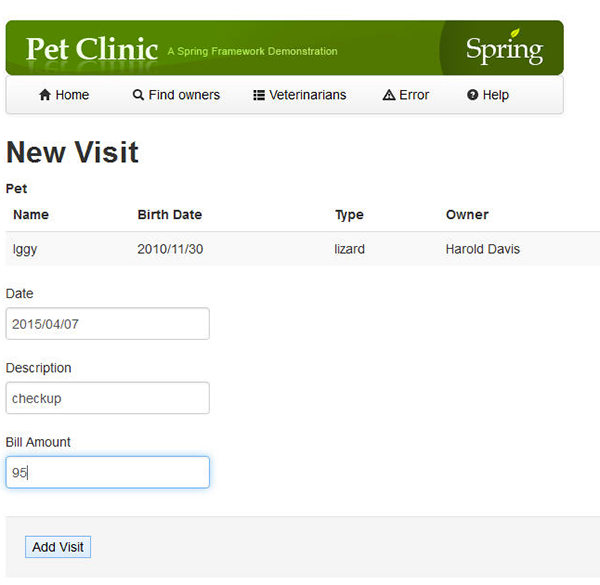Screen dimensions: 600x585
Task: Click the Home house icon
Action: (45, 95)
